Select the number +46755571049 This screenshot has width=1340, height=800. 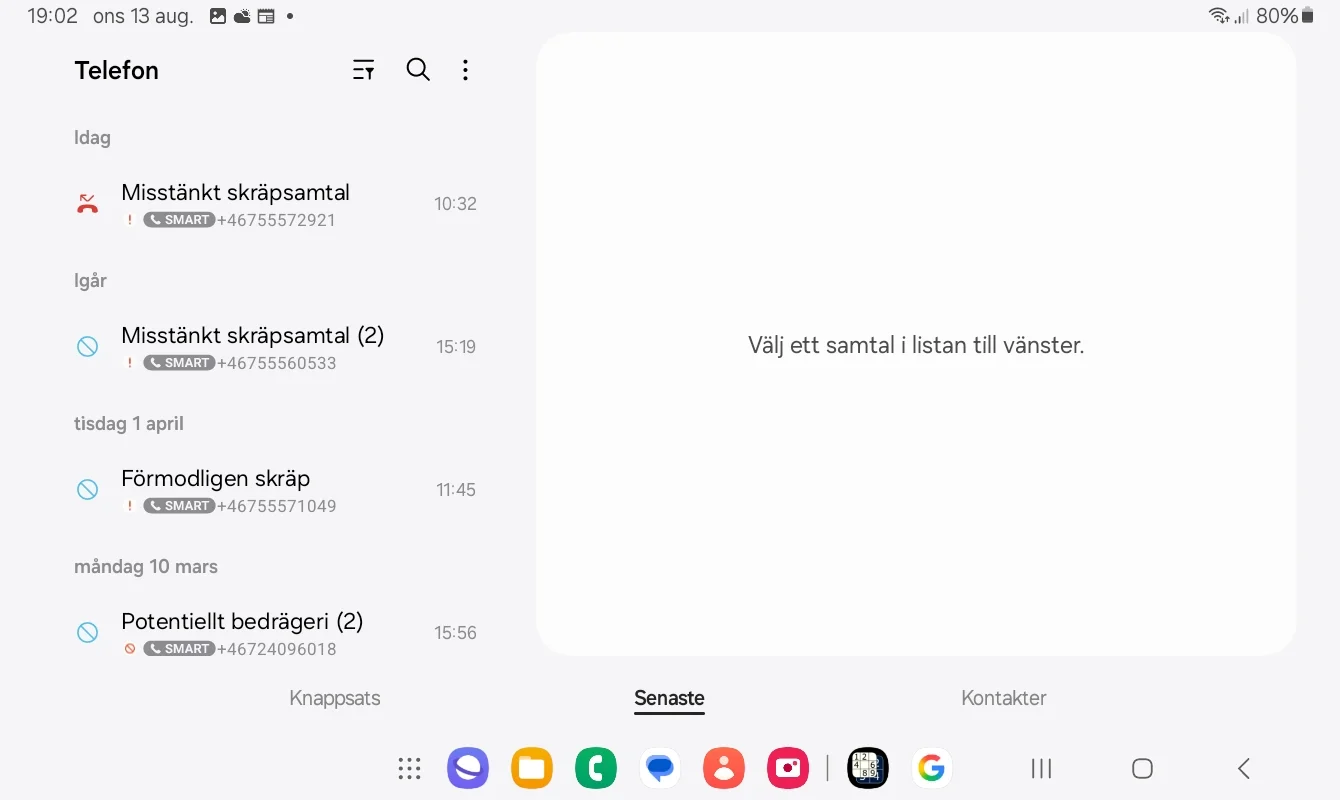pos(277,506)
